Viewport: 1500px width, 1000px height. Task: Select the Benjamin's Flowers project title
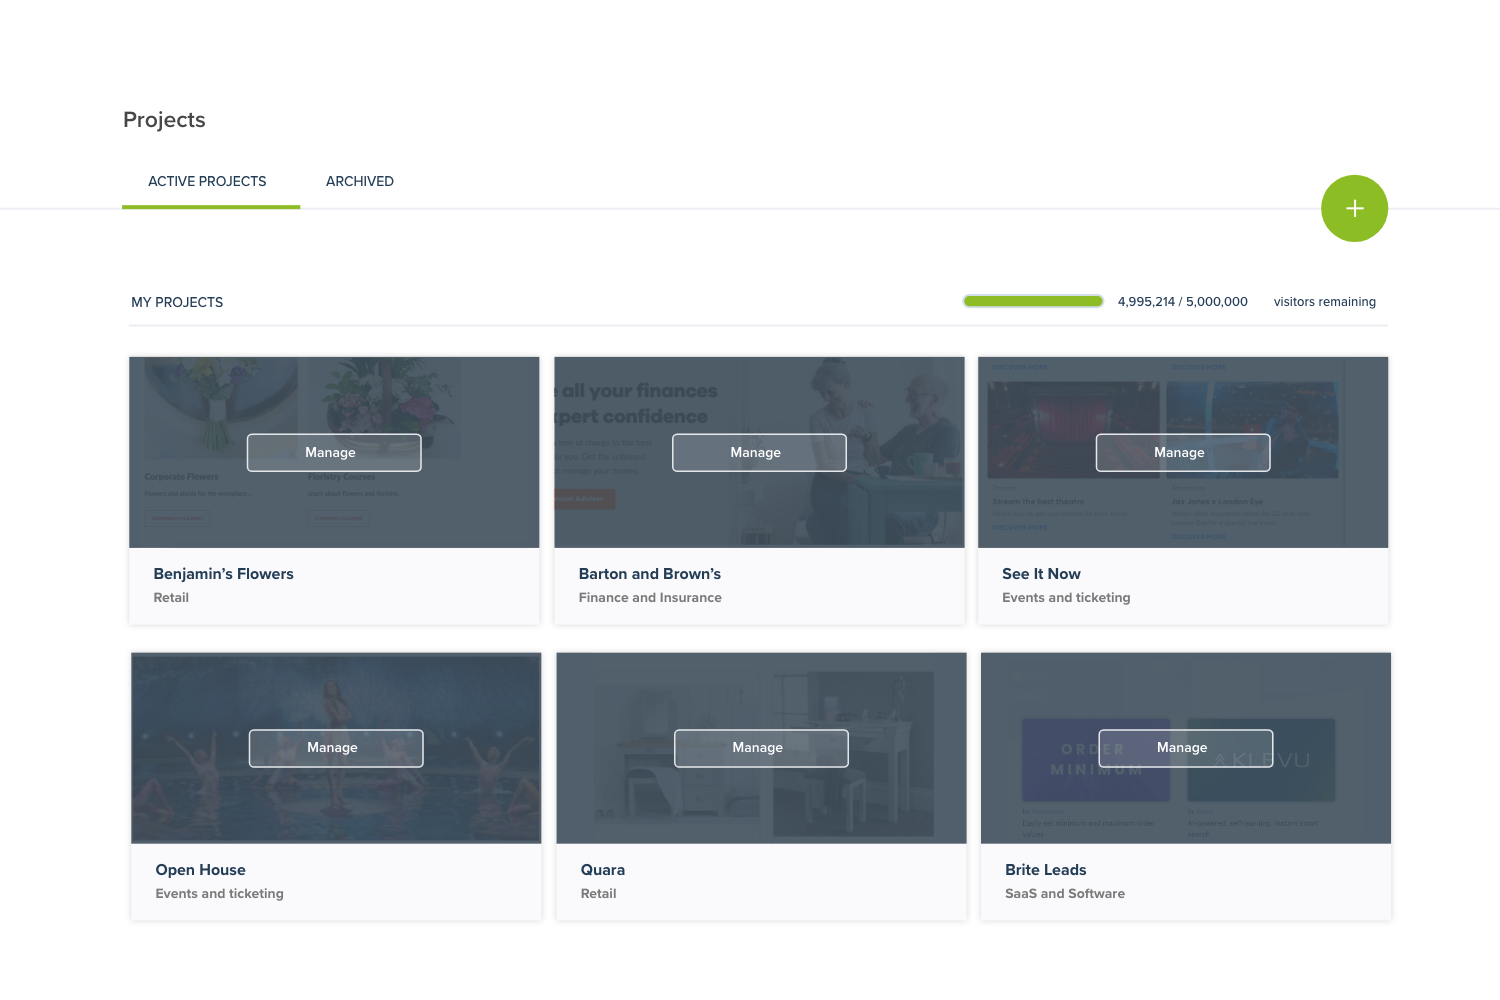pyautogui.click(x=223, y=574)
